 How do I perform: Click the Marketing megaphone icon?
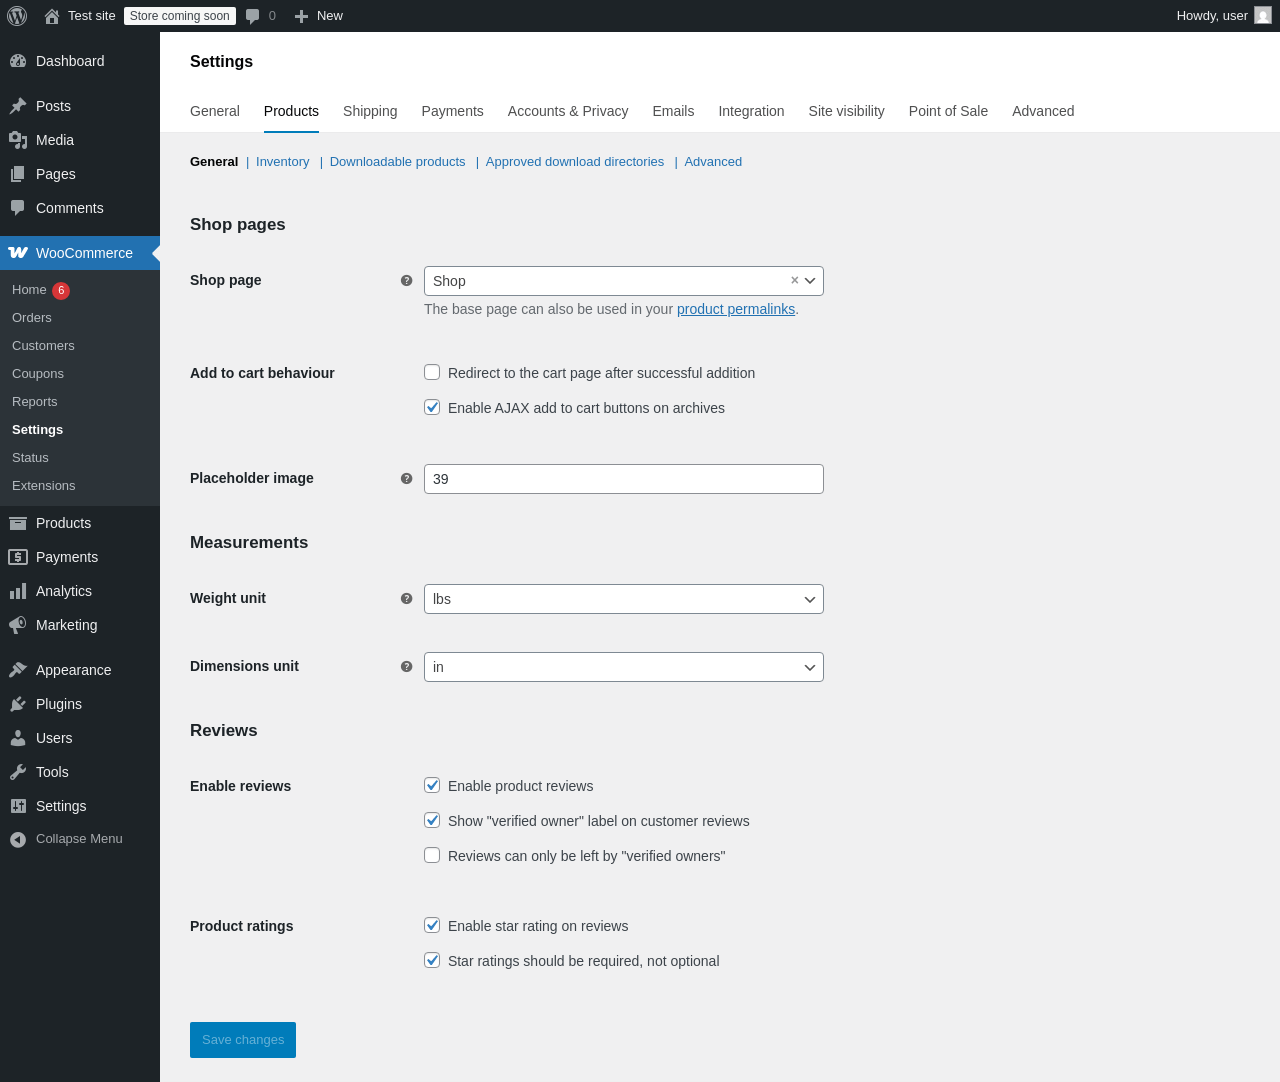(x=18, y=625)
